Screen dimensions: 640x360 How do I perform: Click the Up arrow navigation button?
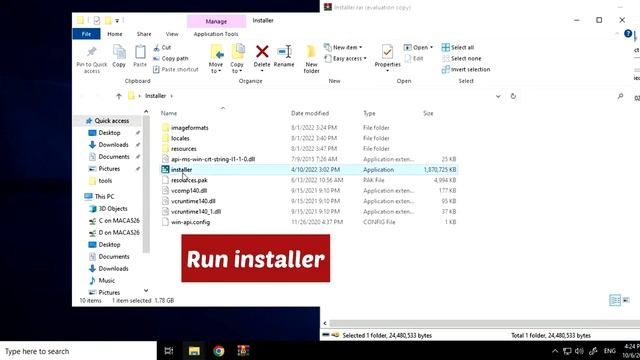pos(119,96)
